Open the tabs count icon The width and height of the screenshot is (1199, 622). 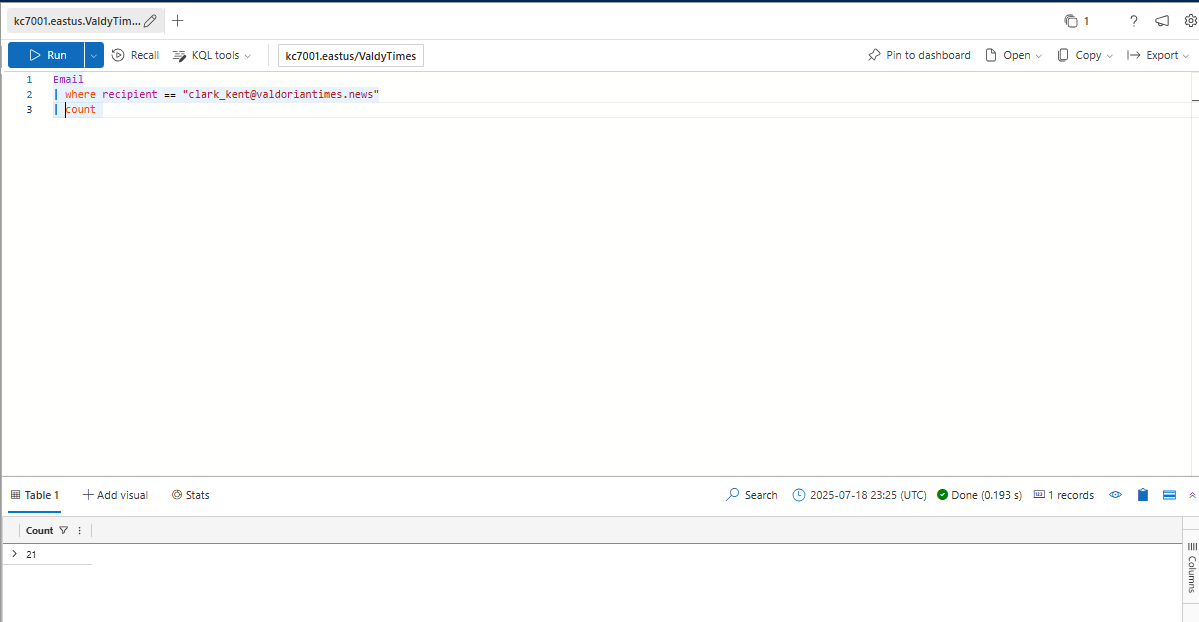[x=1077, y=21]
